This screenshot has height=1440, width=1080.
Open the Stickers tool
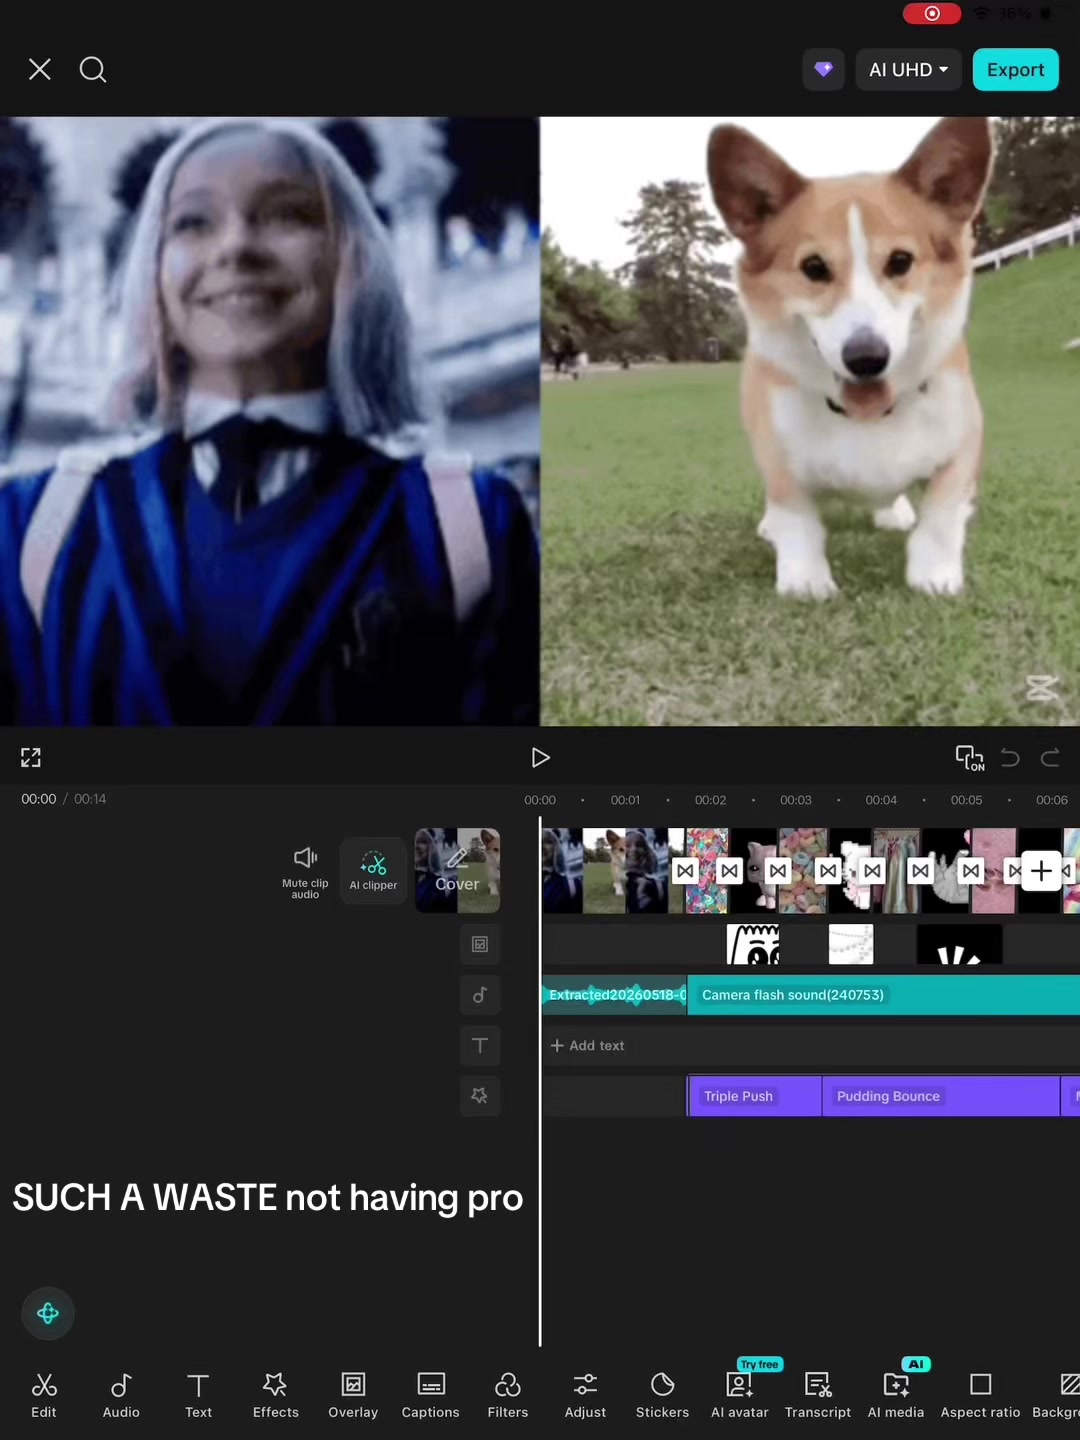point(662,1395)
